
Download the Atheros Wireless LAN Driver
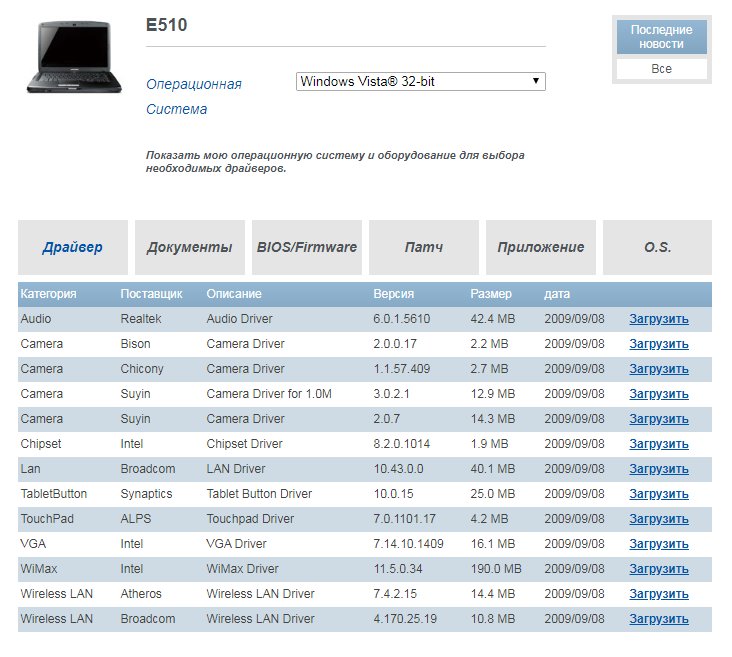(x=659, y=594)
